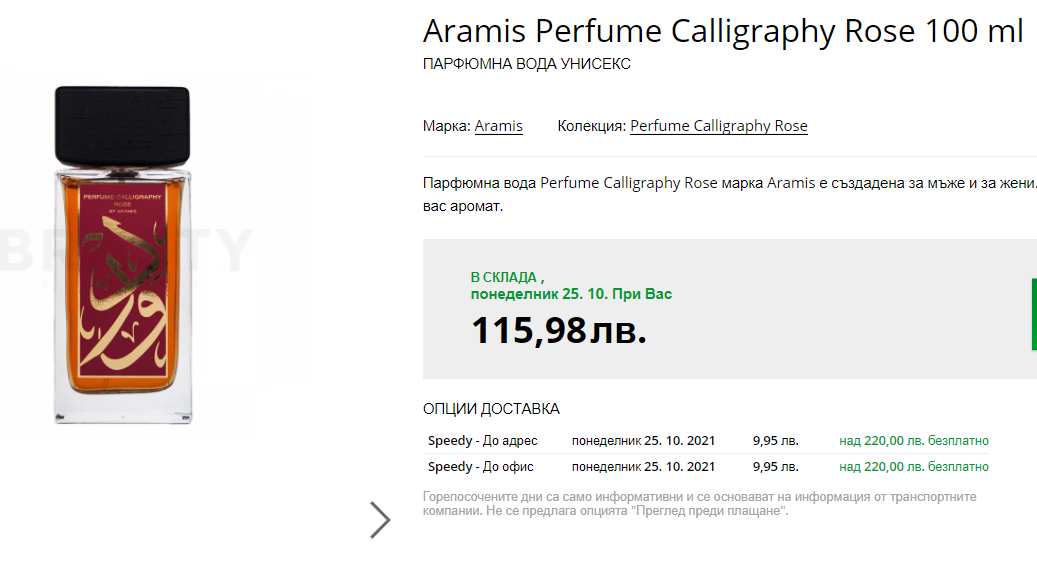Click the next image chevron arrow
The width and height of the screenshot is (1037, 586).
click(380, 520)
